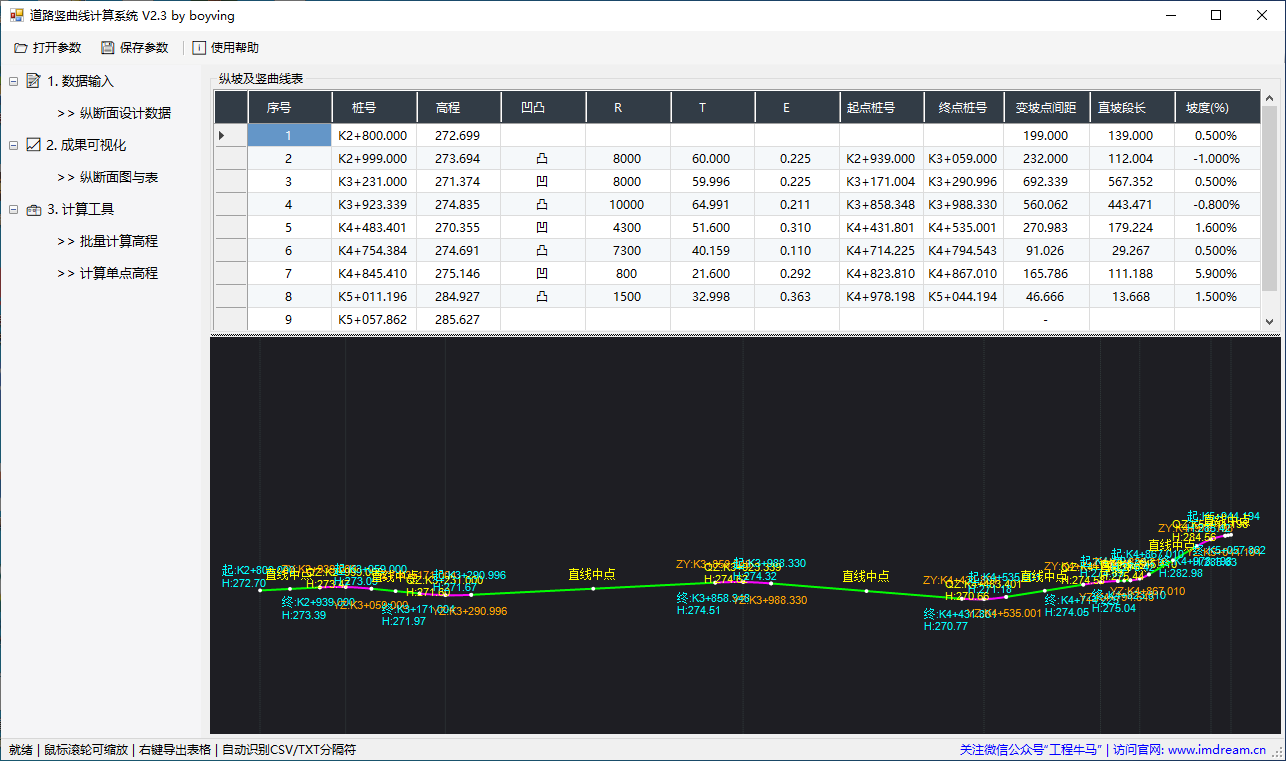The height and width of the screenshot is (761, 1286).
Task: Visit www.imdream.cn official website link
Action: pyautogui.click(x=1216, y=749)
